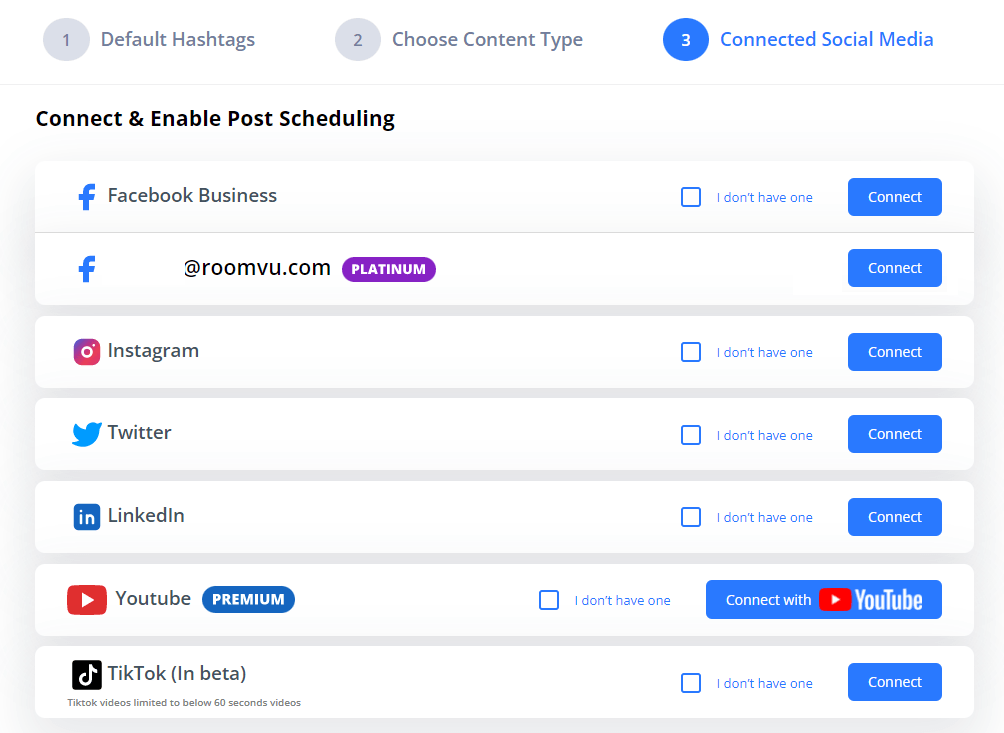This screenshot has width=1004, height=733.
Task: Click the TikTok logo icon
Action: (x=87, y=674)
